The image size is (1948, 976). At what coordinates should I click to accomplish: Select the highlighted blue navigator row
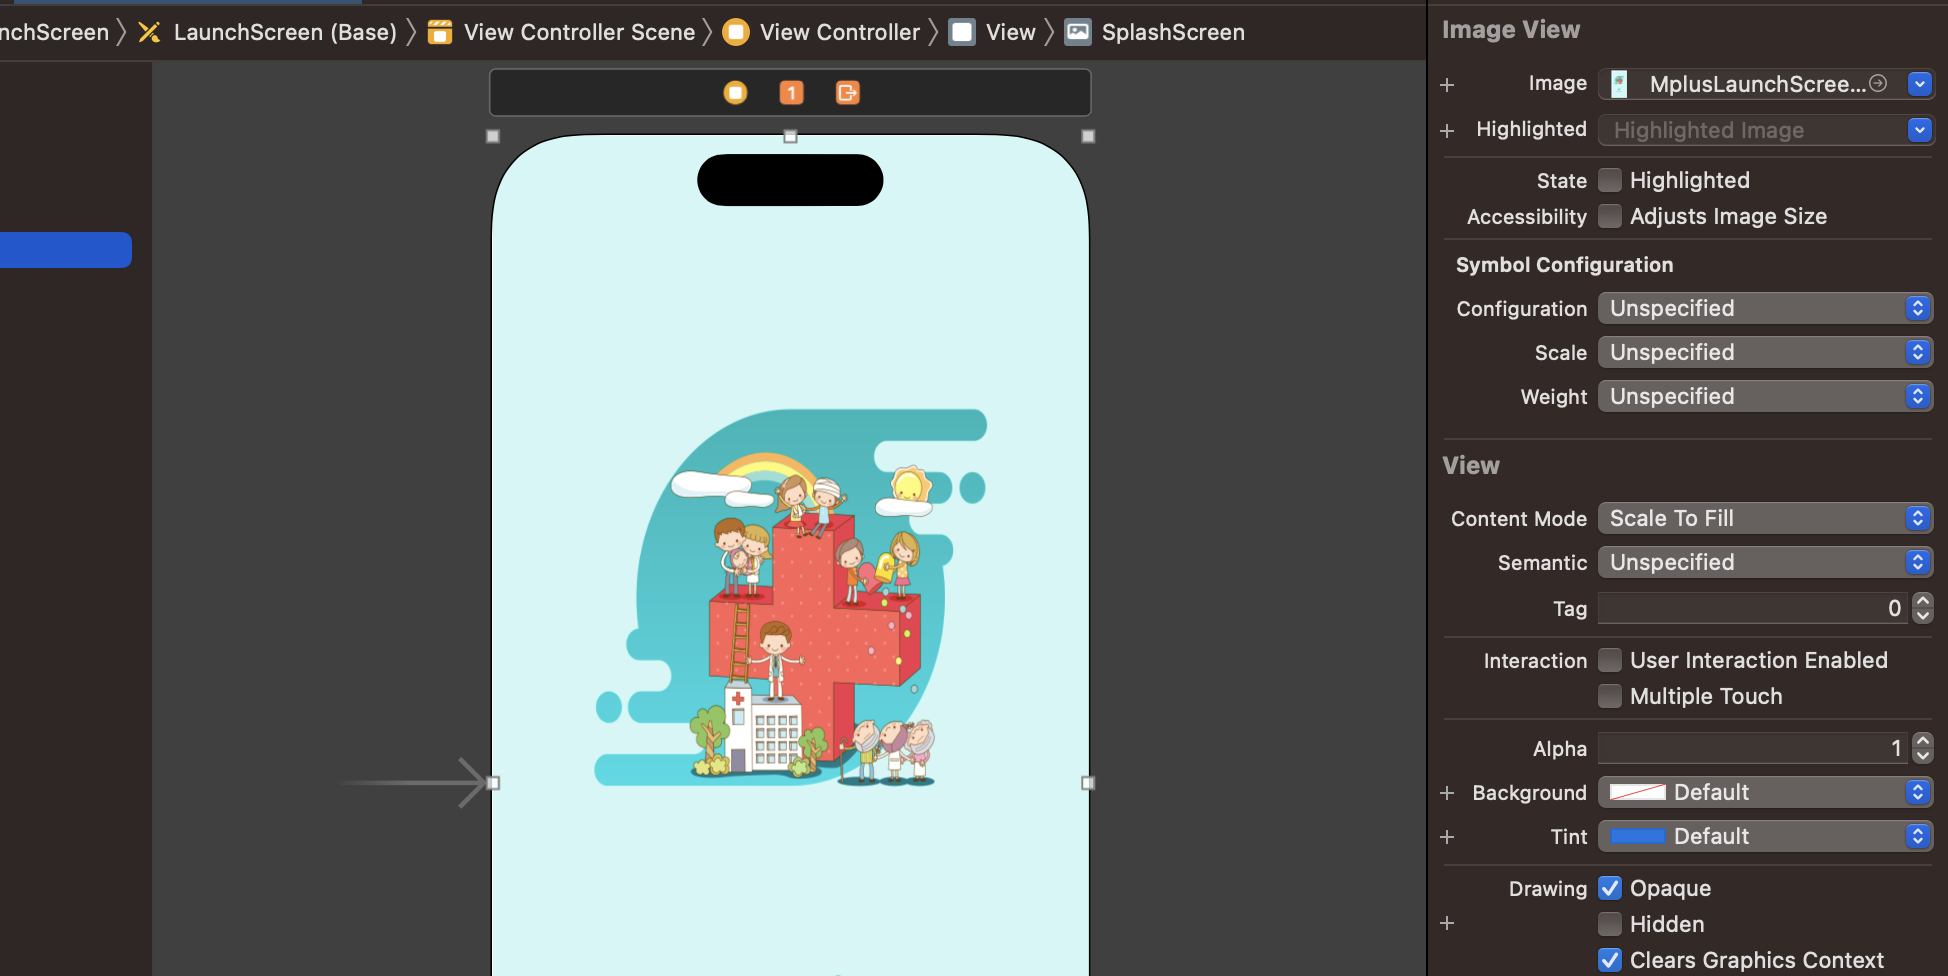click(x=66, y=250)
